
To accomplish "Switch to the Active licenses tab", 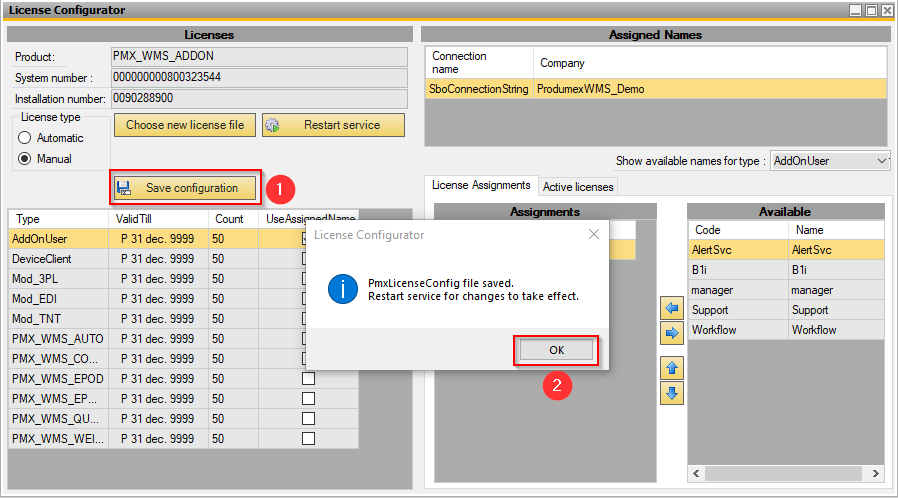I will pos(578,186).
